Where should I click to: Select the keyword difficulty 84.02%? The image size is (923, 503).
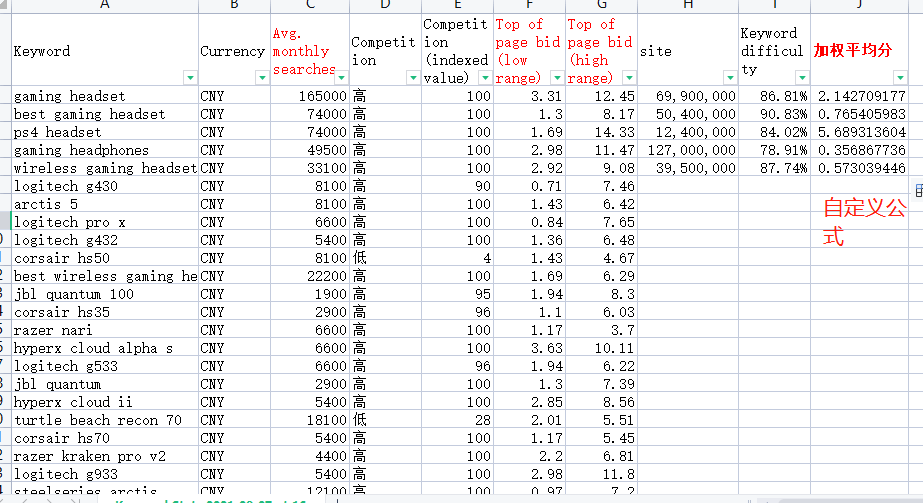(x=775, y=132)
